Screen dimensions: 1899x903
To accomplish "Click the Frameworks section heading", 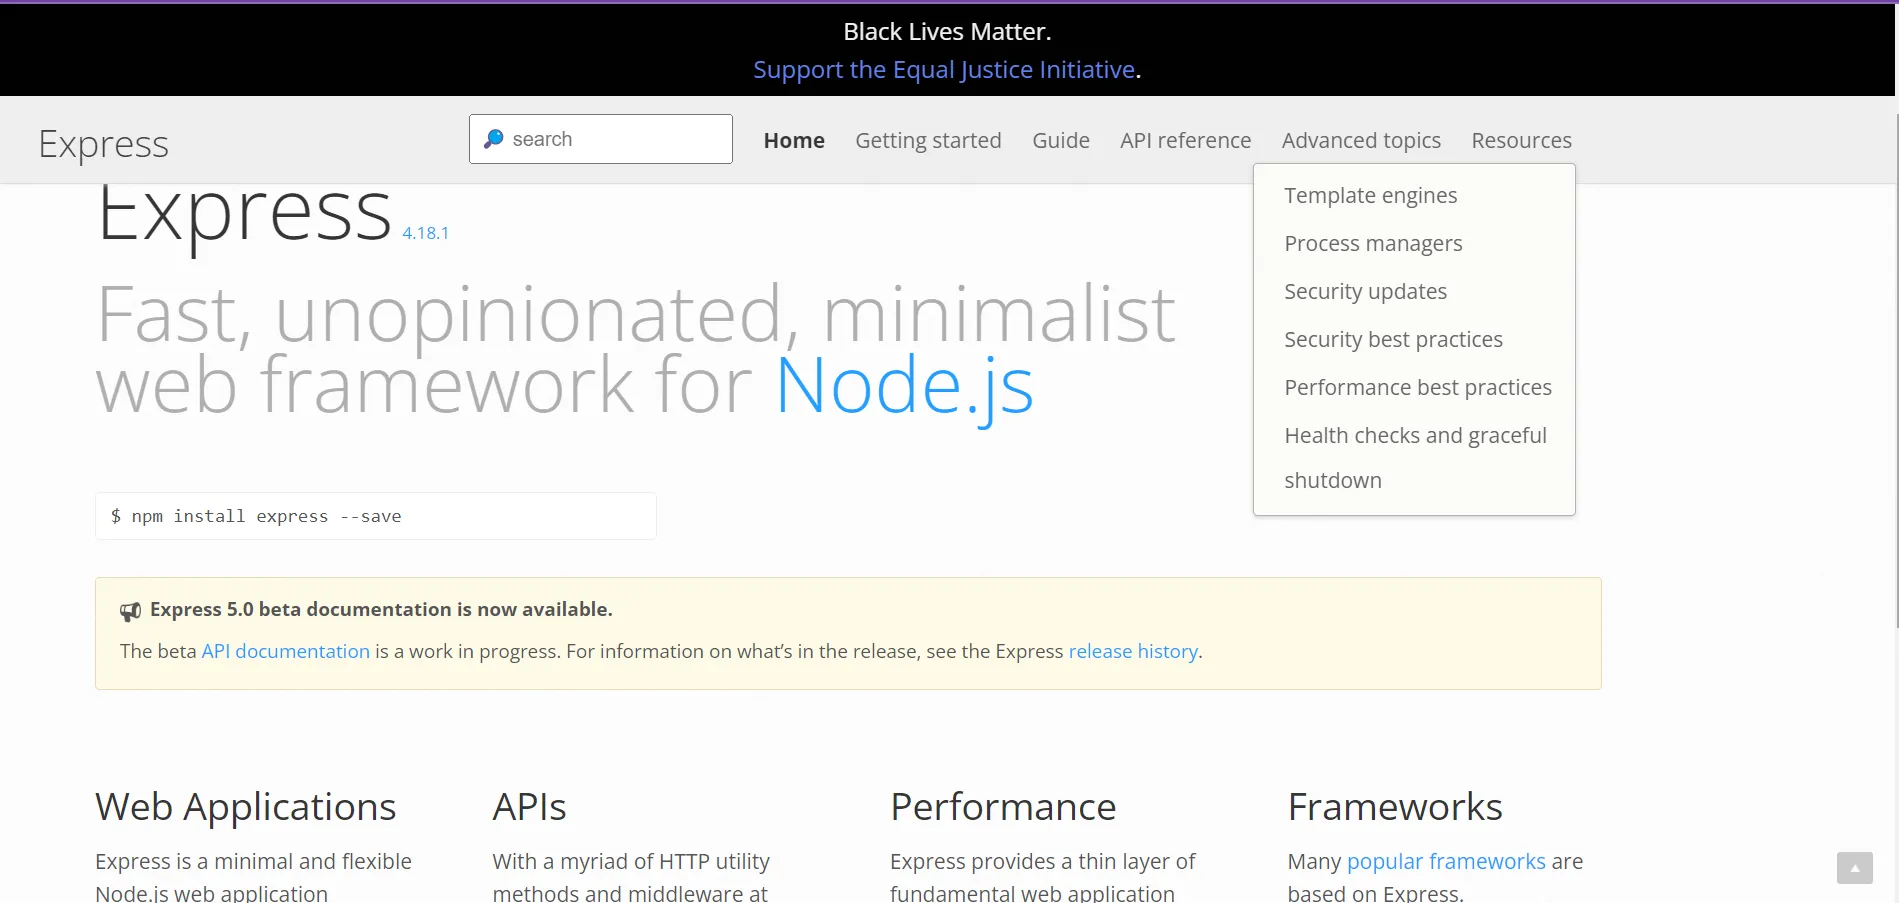I will [x=1395, y=806].
